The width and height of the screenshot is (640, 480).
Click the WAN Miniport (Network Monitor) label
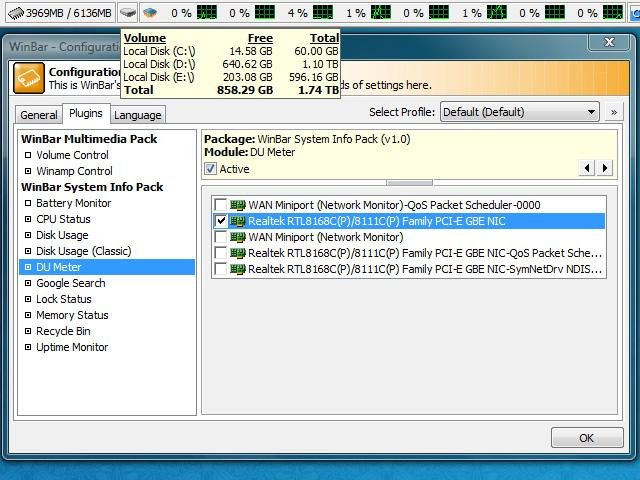[x=326, y=237]
